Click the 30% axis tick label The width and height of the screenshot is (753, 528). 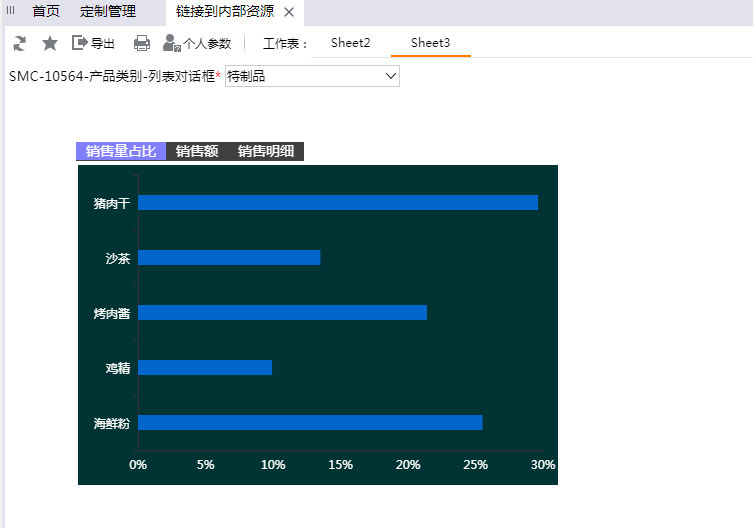tap(543, 465)
